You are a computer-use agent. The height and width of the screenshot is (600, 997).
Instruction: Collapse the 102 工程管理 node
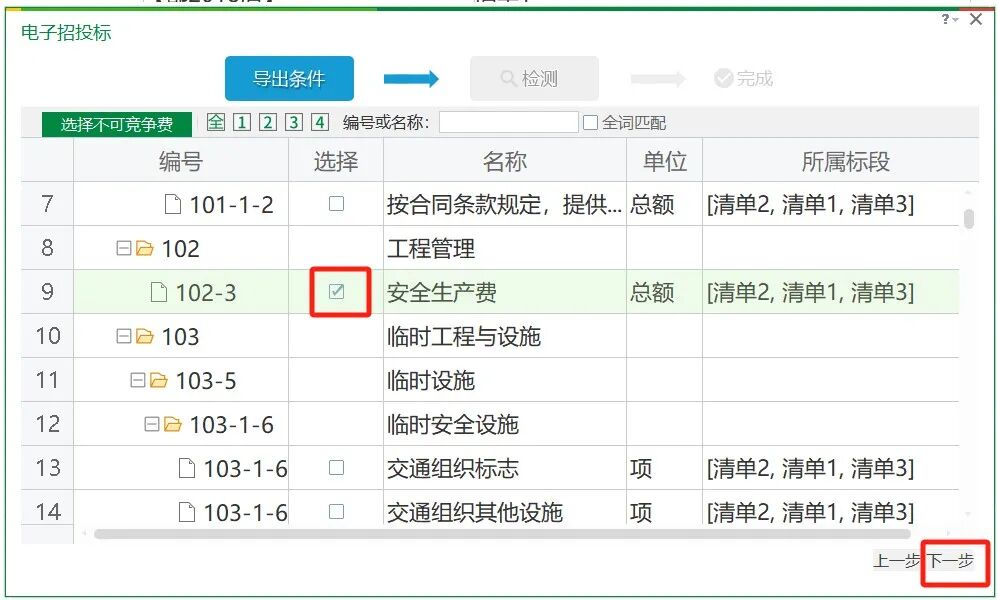point(124,248)
